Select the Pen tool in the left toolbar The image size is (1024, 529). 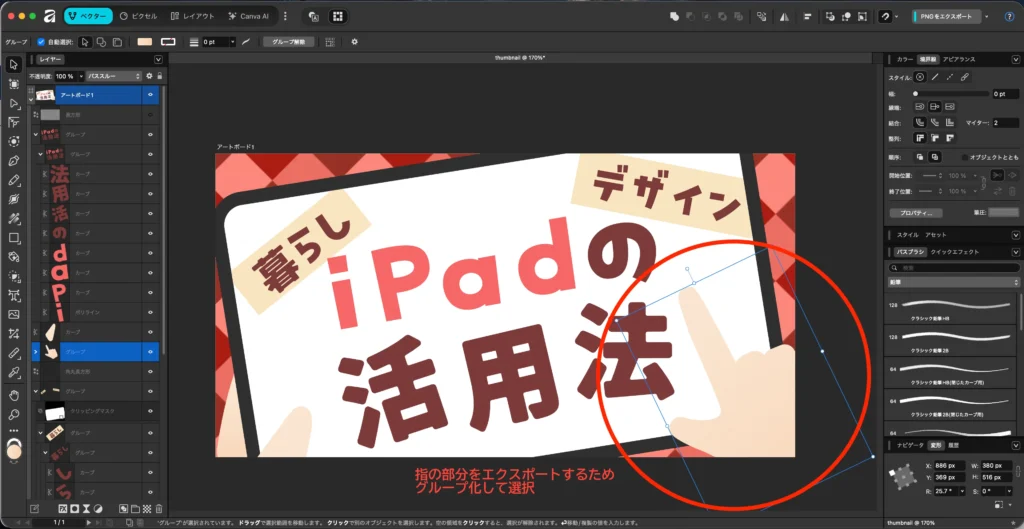14,160
